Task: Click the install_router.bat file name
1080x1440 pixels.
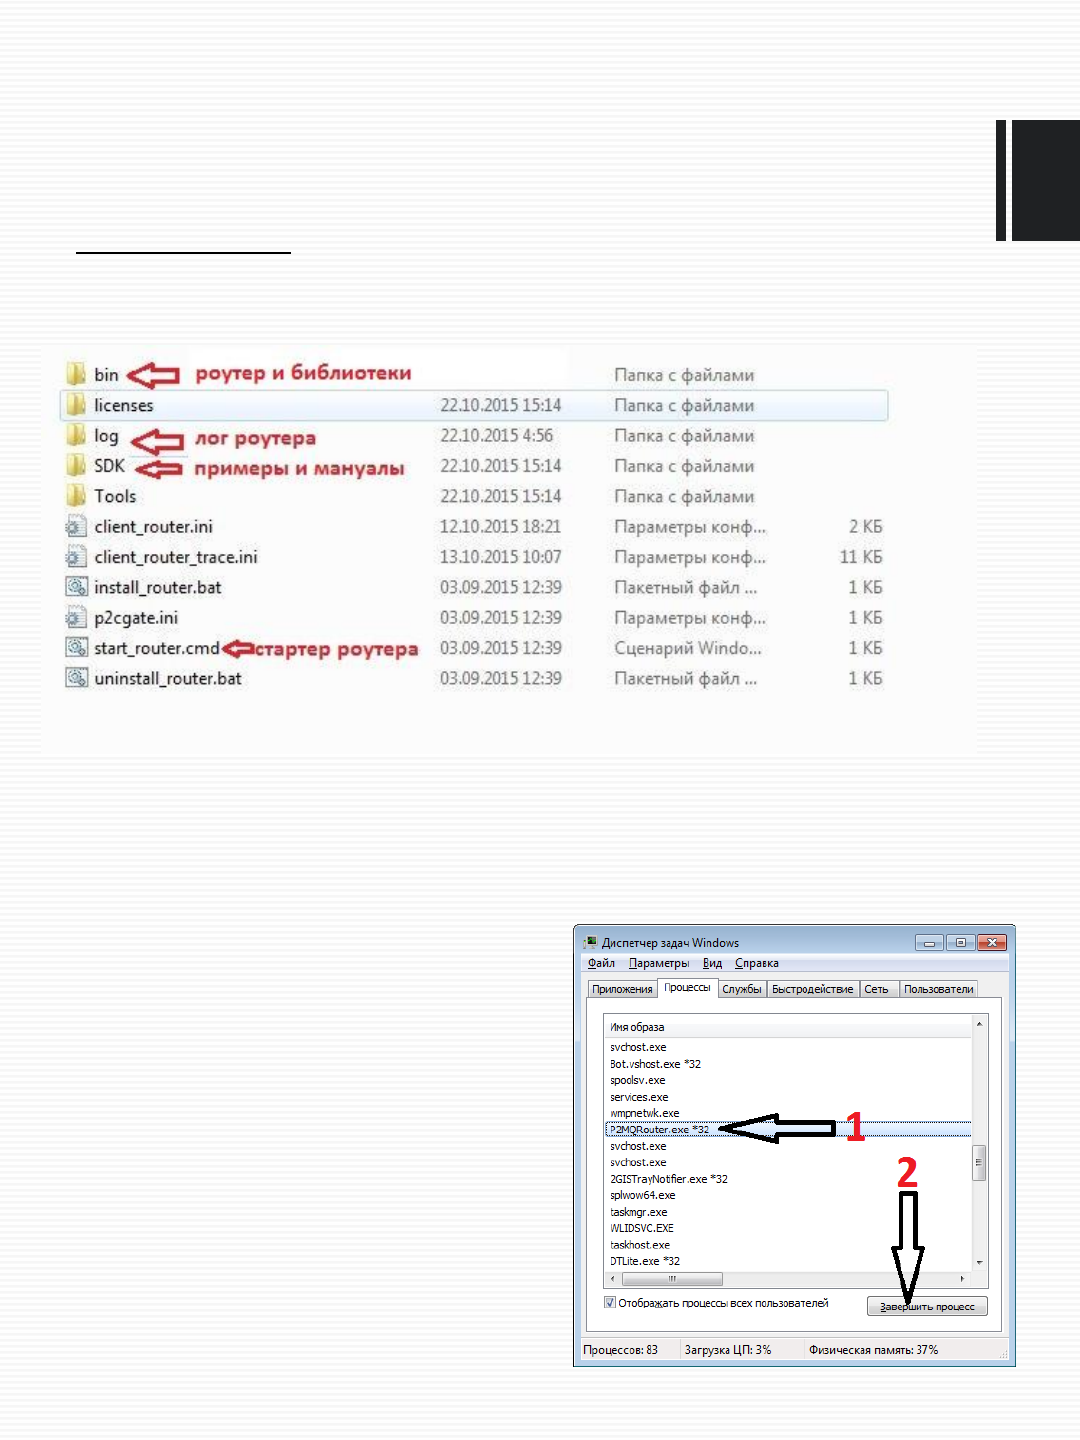Action: pos(158,587)
